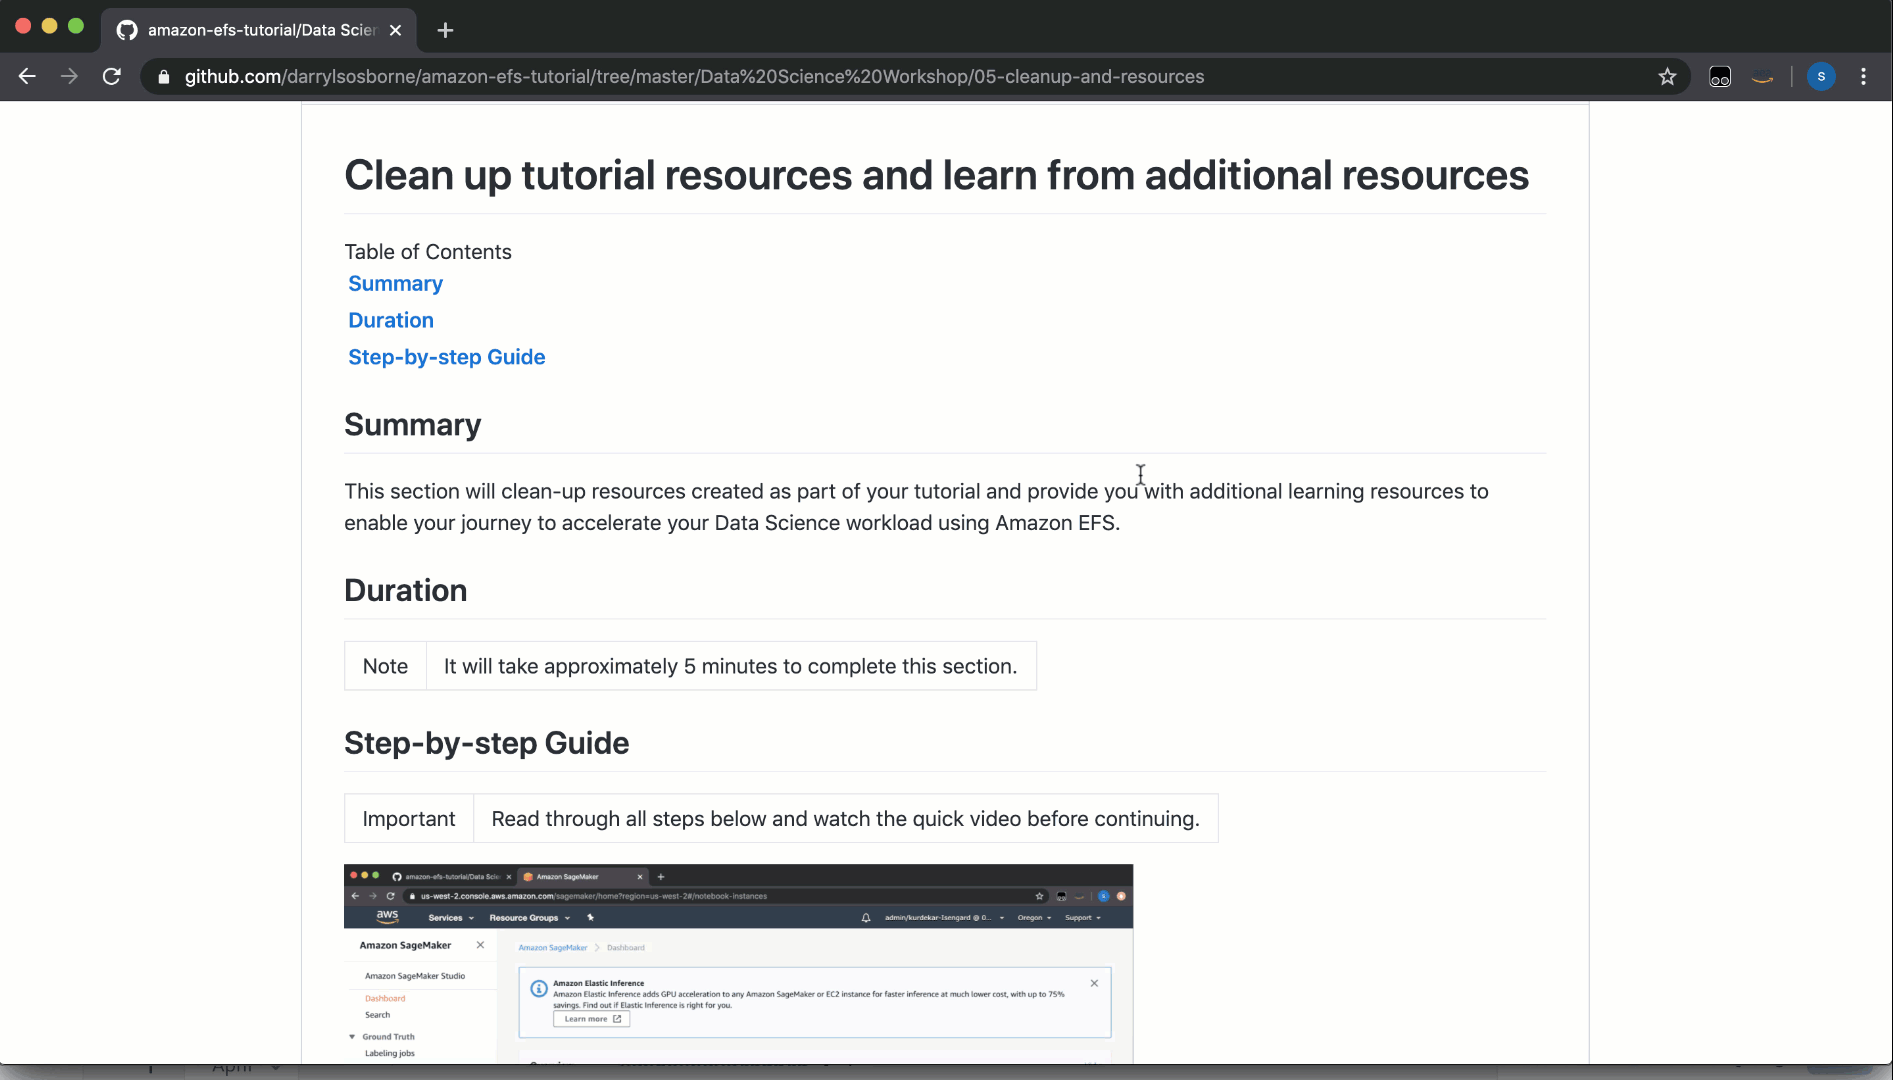The width and height of the screenshot is (1893, 1080).
Task: Click the 'Table of Contents' text
Action: pos(428,252)
